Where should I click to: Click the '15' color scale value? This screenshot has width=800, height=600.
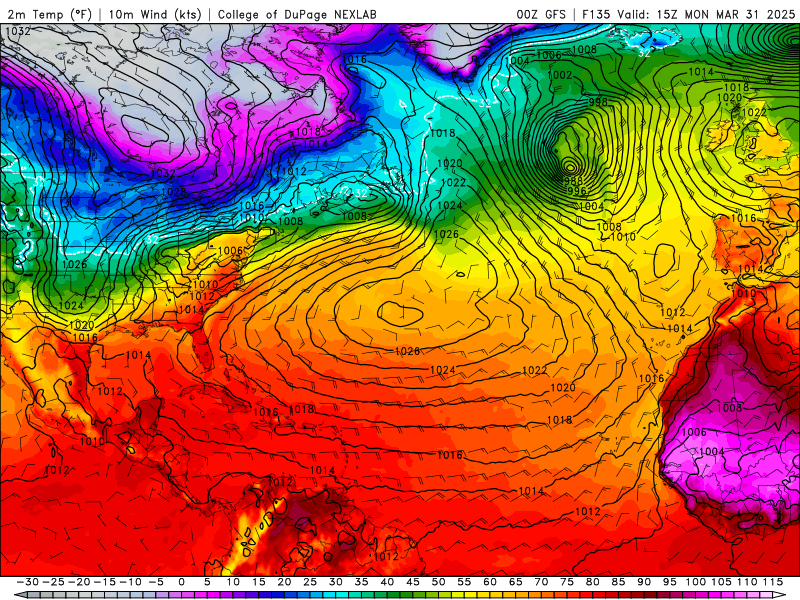[x=259, y=582]
